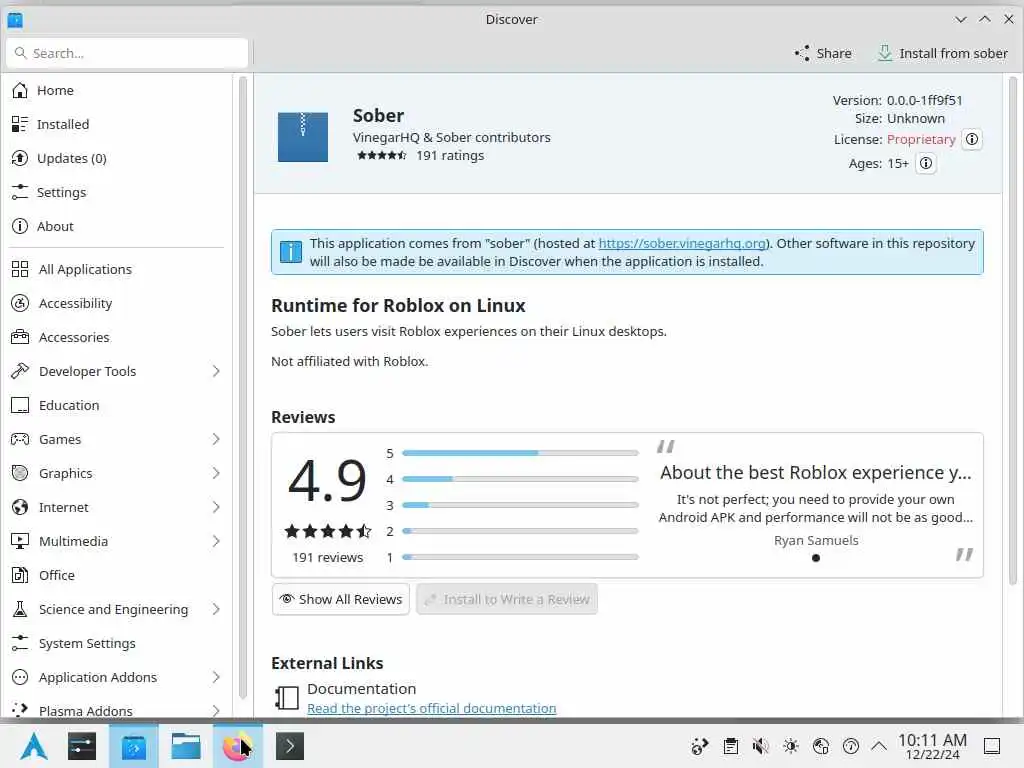Expand Games subcategories arrow

[216, 439]
